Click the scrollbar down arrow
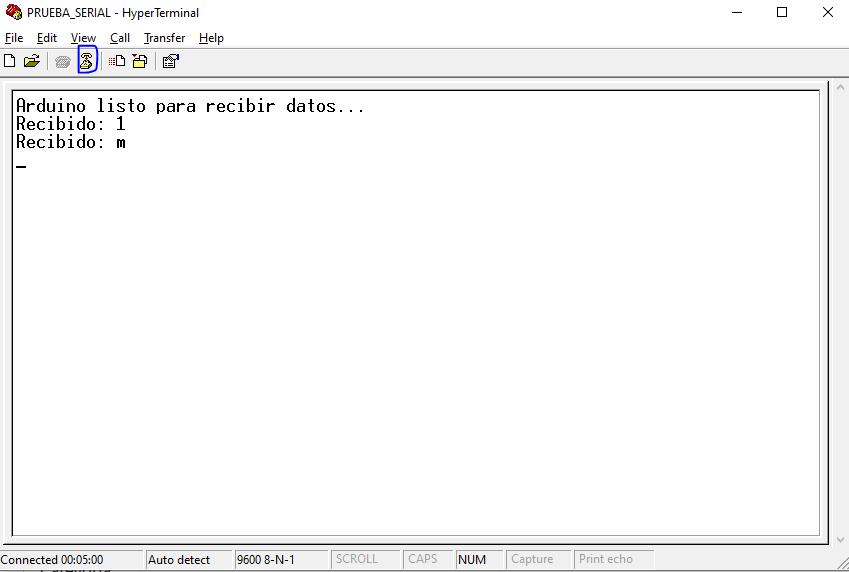 coord(839,540)
